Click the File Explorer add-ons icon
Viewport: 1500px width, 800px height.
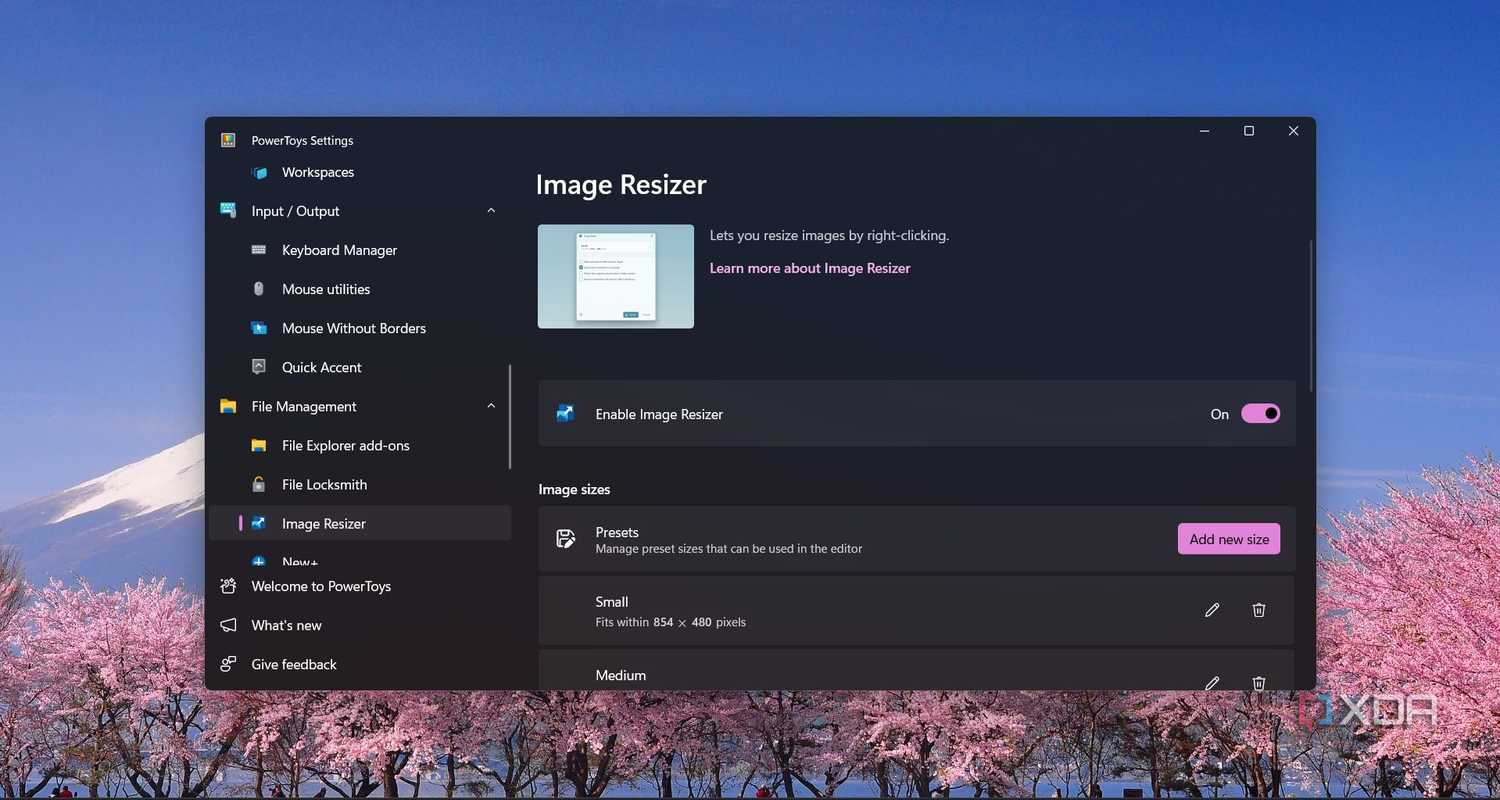pyautogui.click(x=259, y=445)
